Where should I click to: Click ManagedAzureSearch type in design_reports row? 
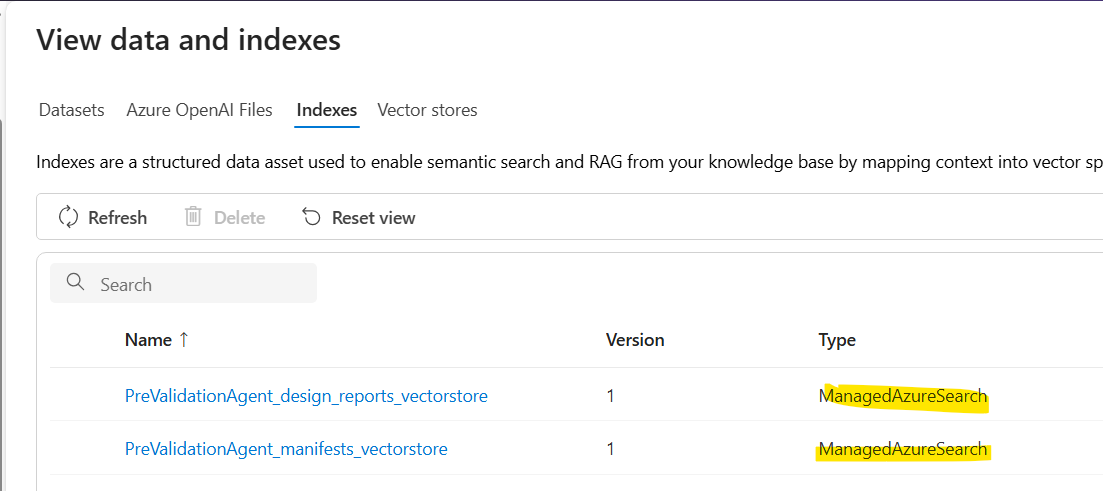click(903, 396)
